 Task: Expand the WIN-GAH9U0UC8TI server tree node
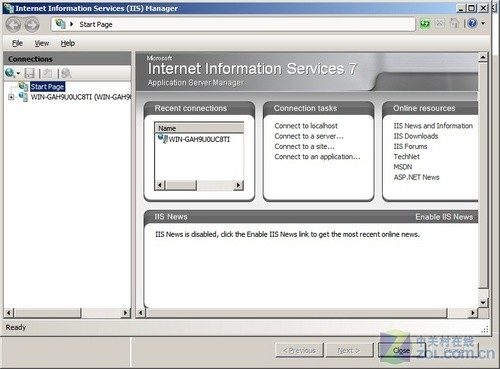11,97
